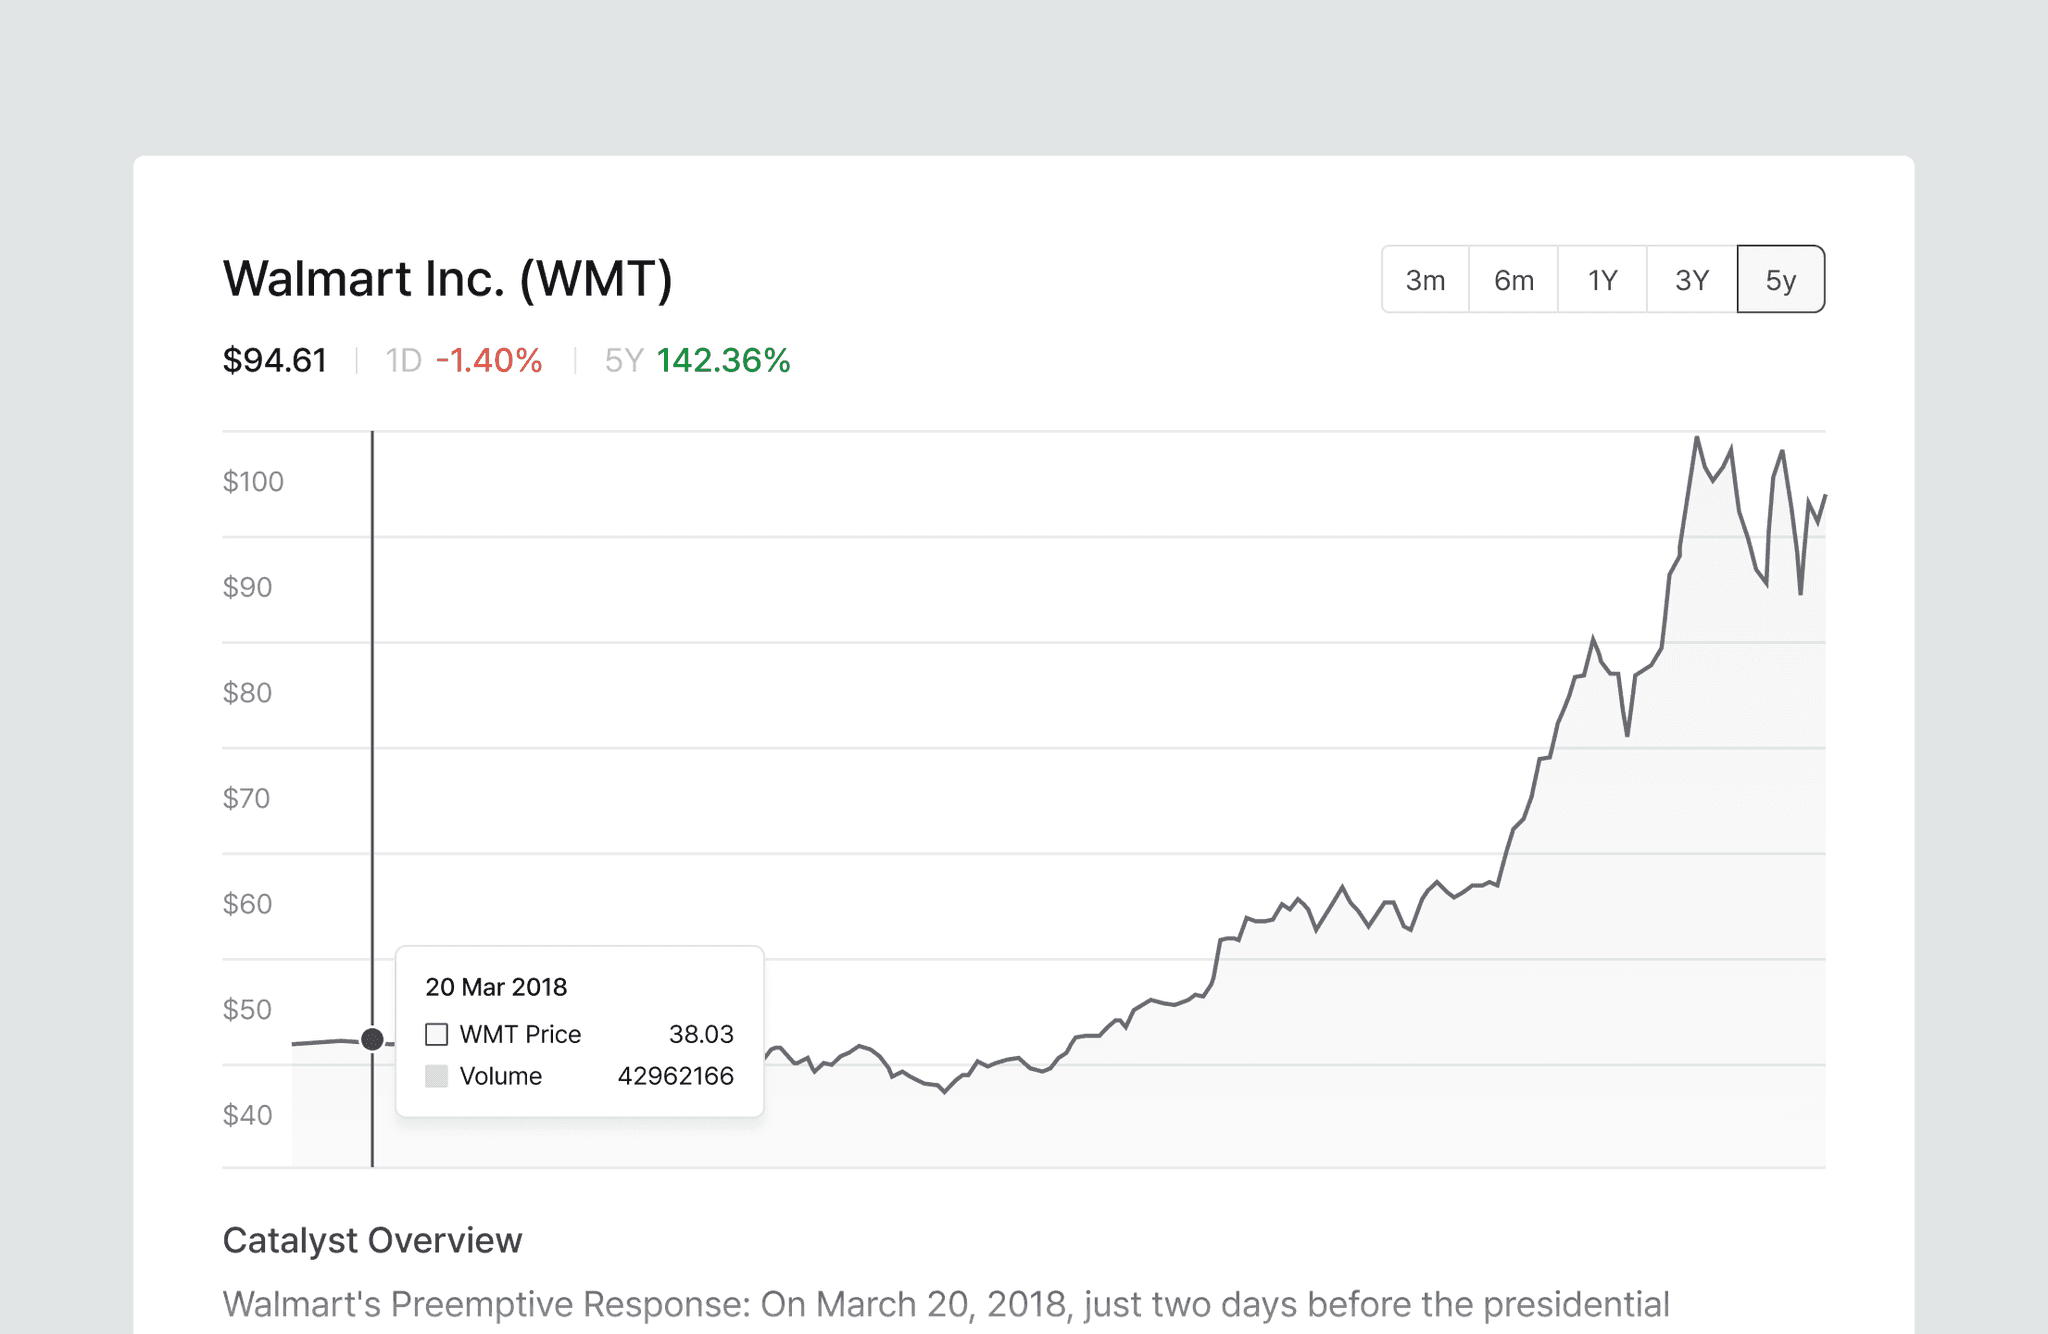Click the hovered data point marker on chart
The width and height of the screenshot is (2048, 1334).
click(x=372, y=1039)
